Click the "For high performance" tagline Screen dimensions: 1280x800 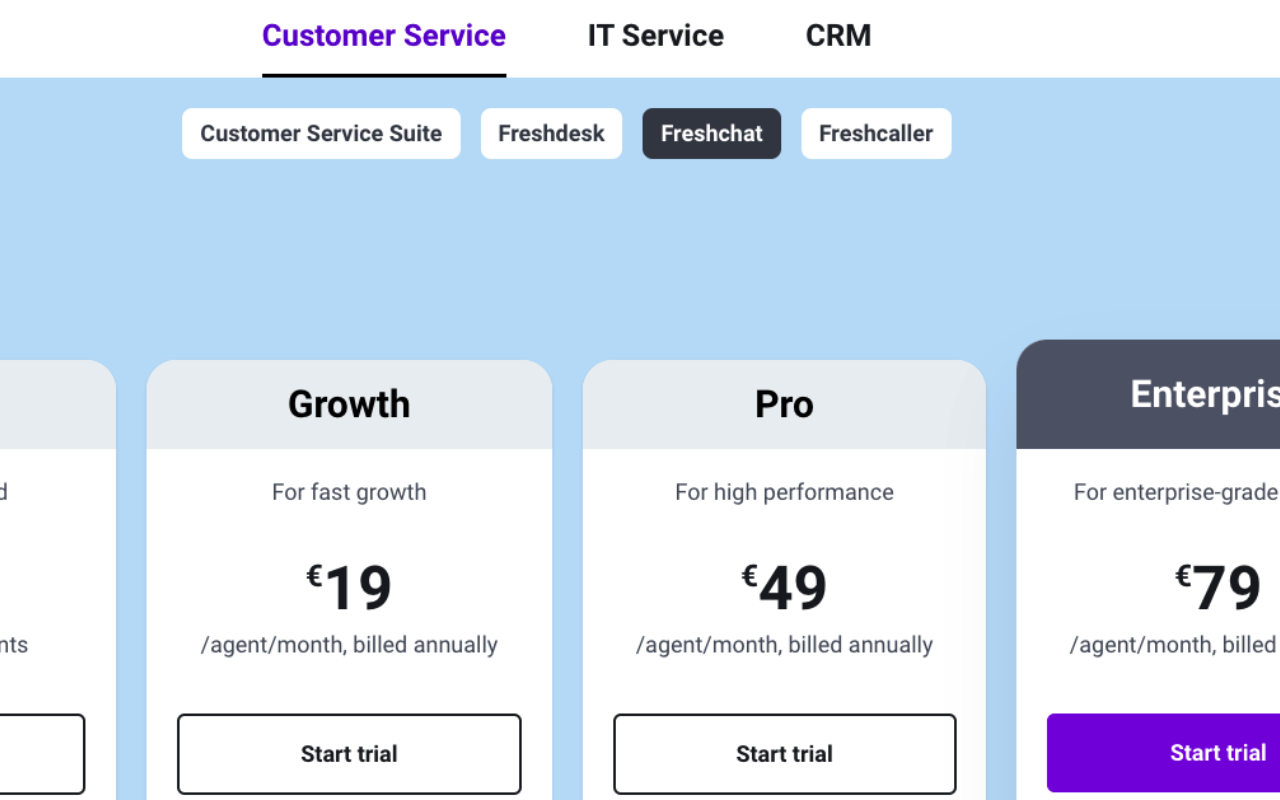784,492
